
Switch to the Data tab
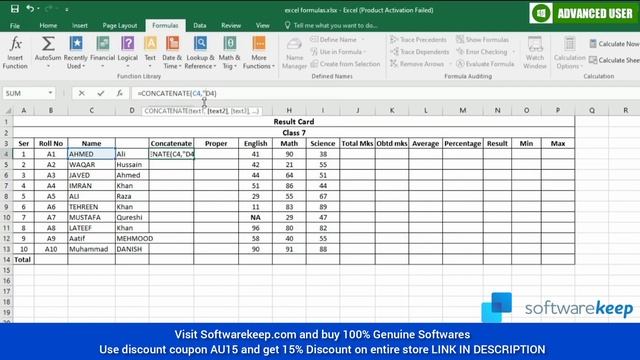pos(200,25)
